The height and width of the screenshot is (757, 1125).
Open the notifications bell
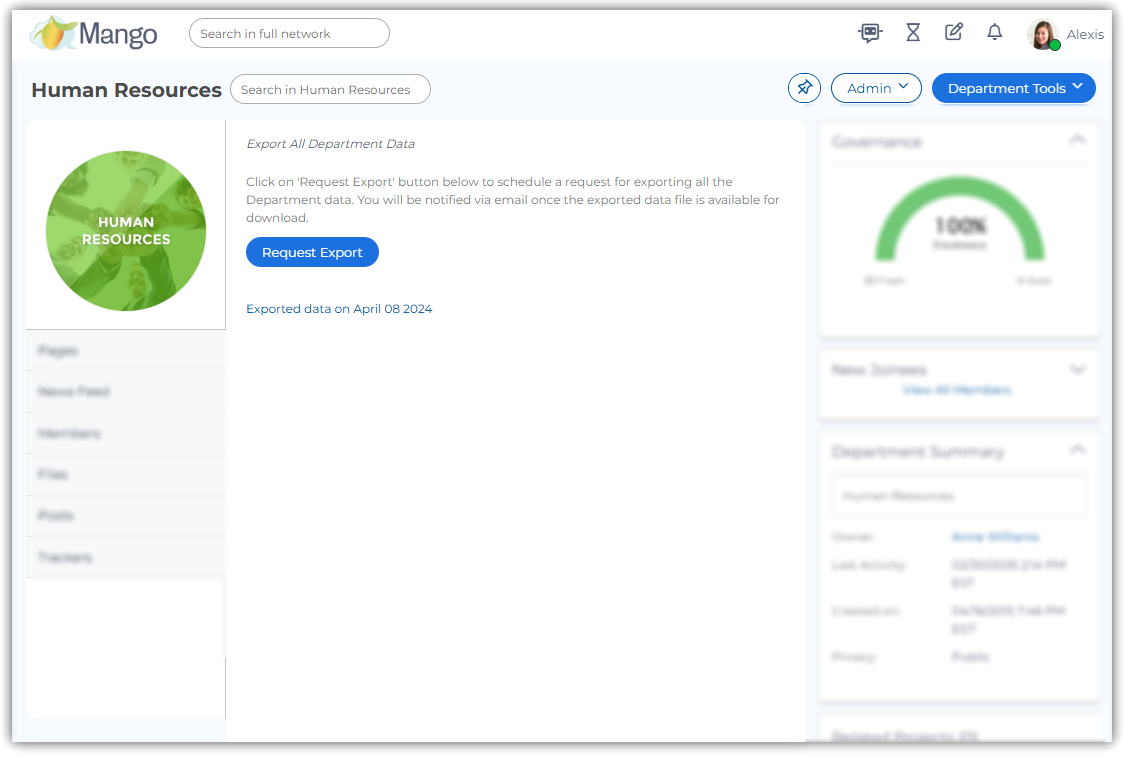click(994, 33)
